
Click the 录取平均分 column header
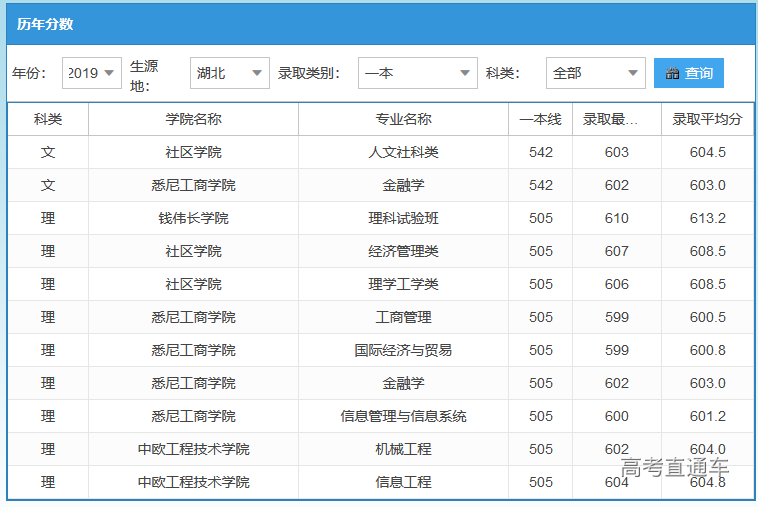coord(707,119)
